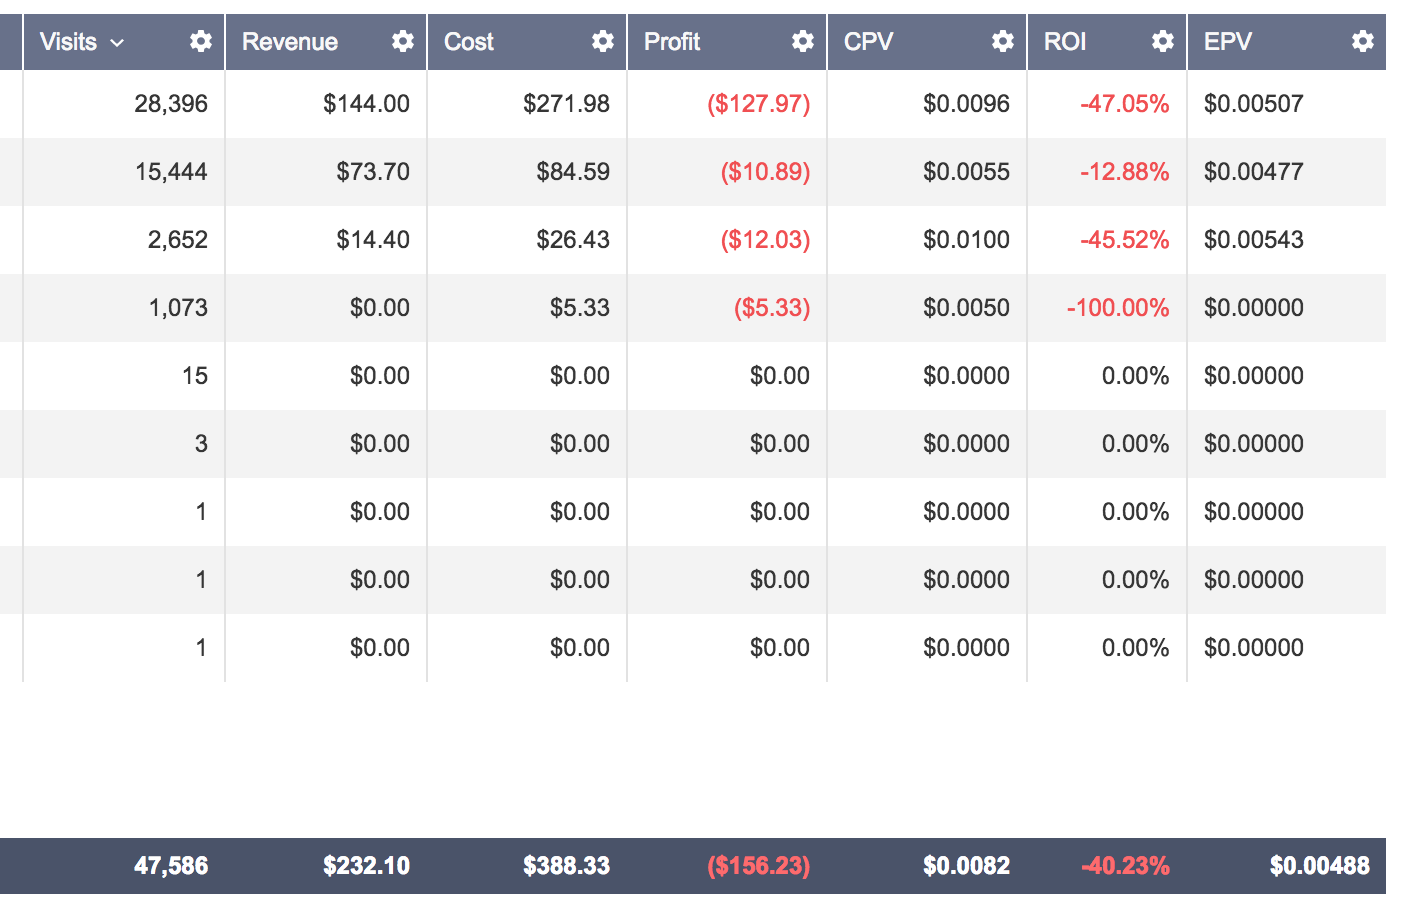
Task: Click total ROI -40.23% in footer
Action: [1125, 866]
